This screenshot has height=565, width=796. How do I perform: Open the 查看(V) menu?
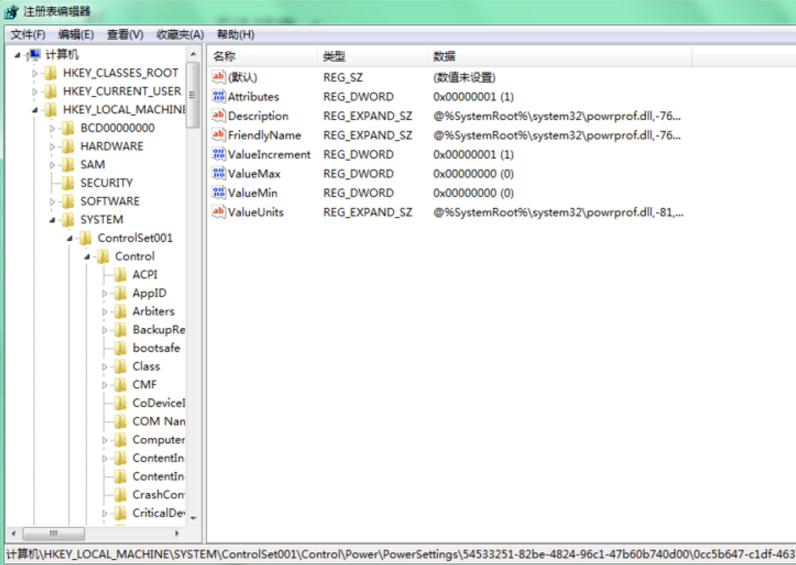click(x=125, y=35)
